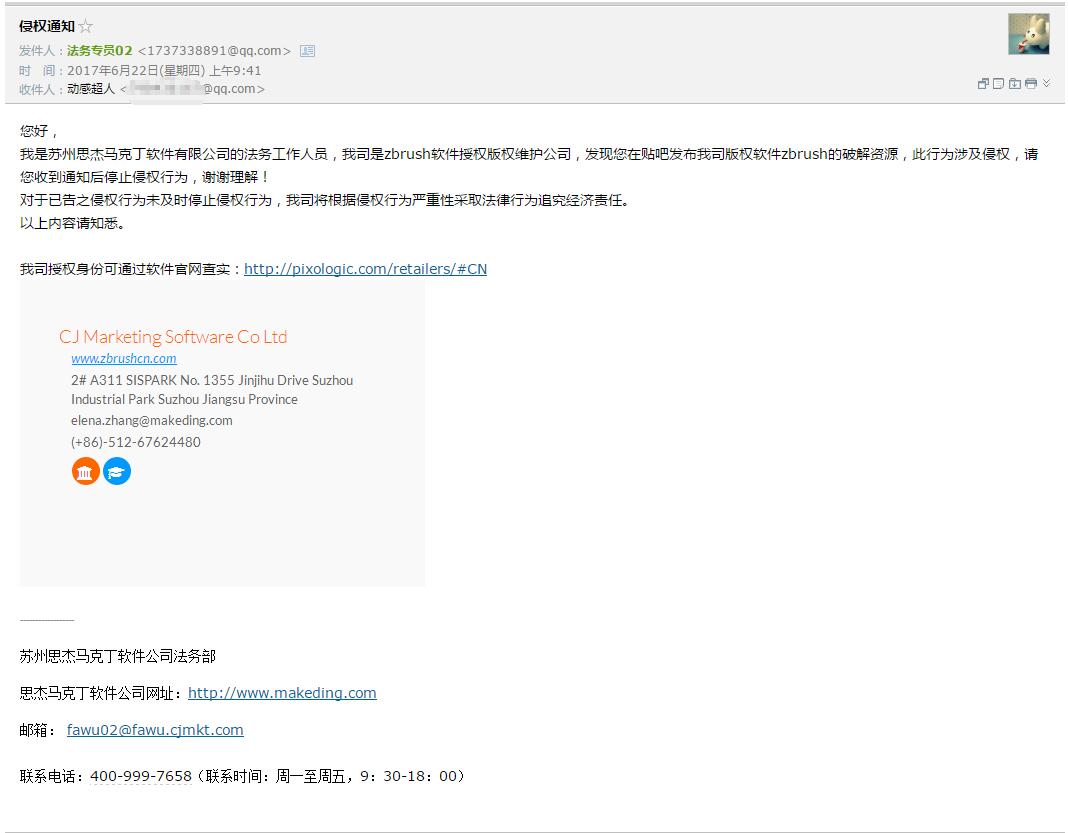Image resolution: width=1068 pixels, height=833 pixels.
Task: Click recipient name 动感超人
Action: 91,89
